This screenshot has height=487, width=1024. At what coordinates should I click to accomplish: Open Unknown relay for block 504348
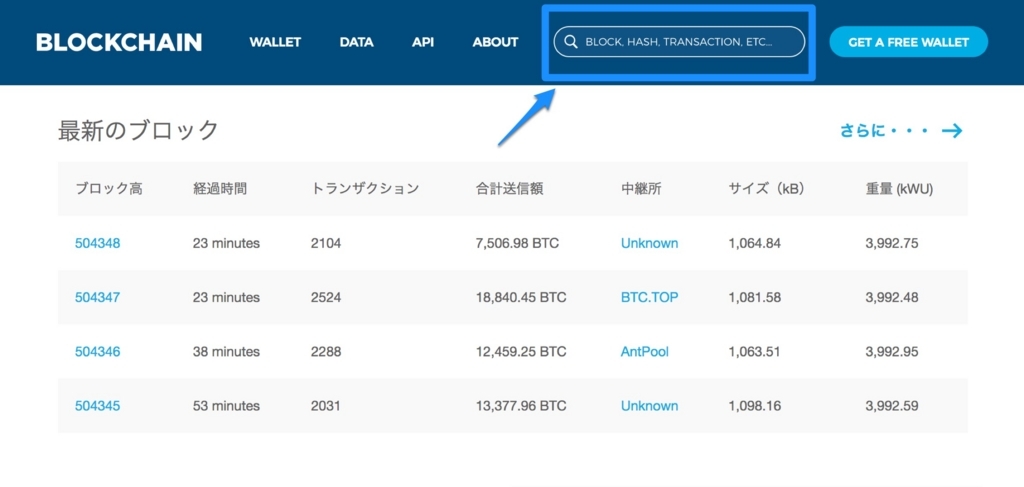(649, 244)
